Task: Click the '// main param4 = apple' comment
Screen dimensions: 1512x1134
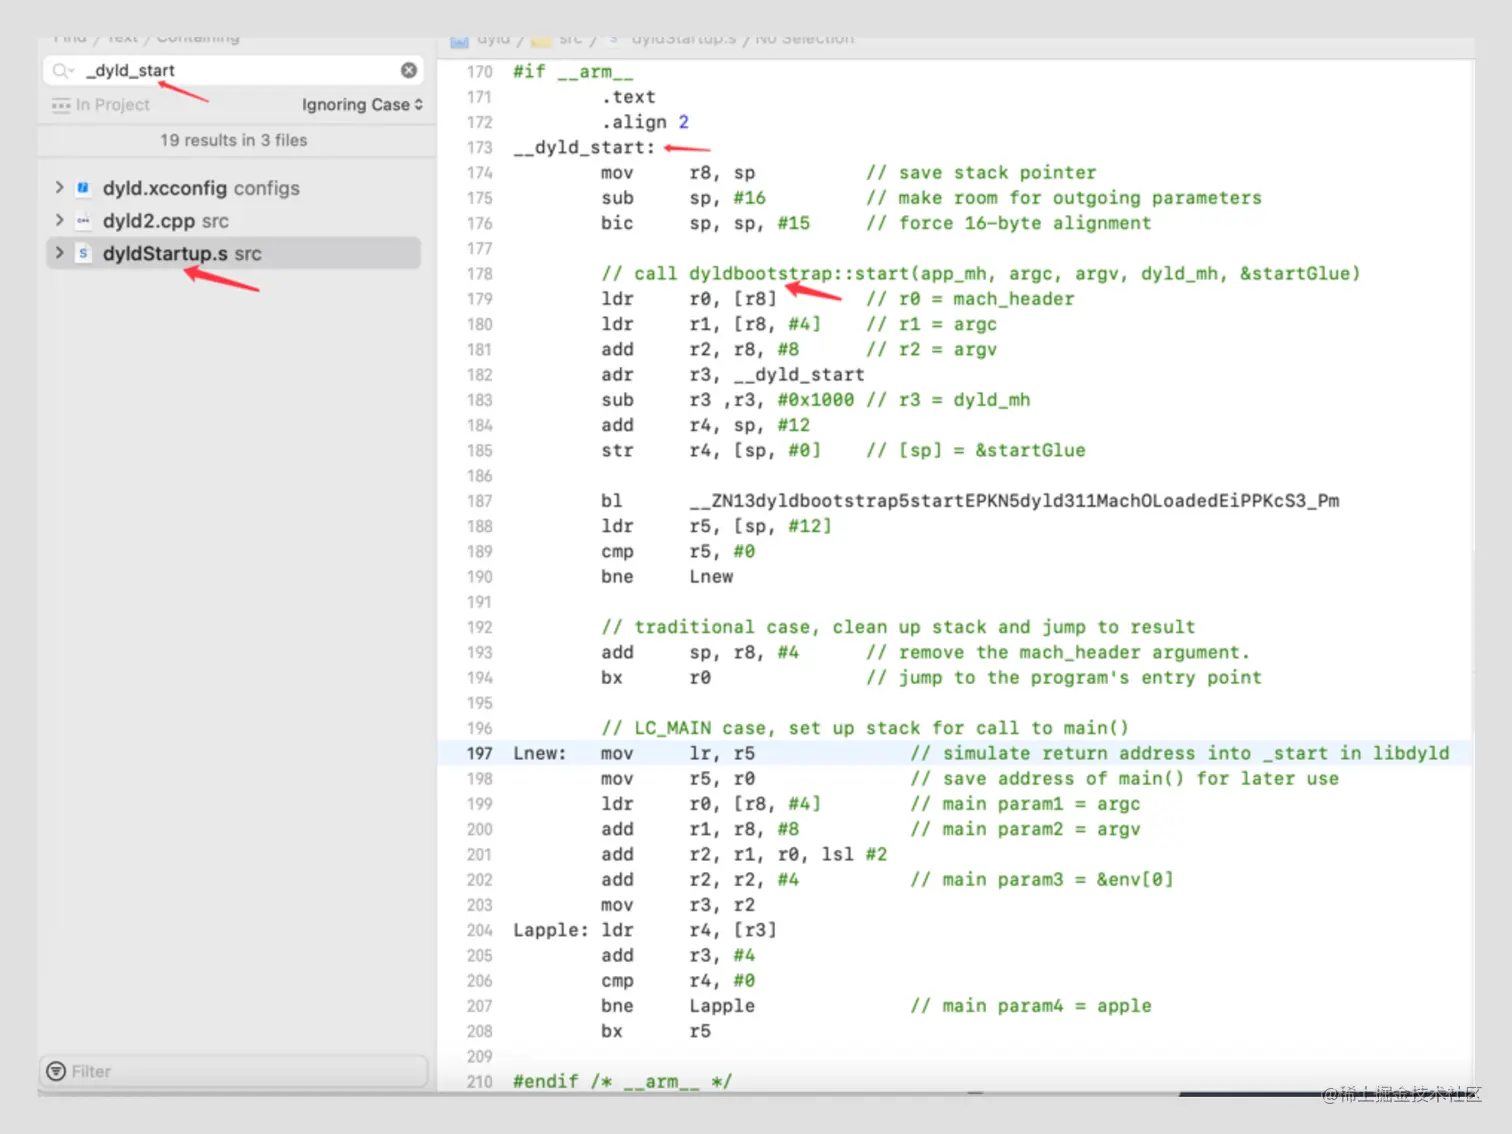Action: pyautogui.click(x=1031, y=1006)
